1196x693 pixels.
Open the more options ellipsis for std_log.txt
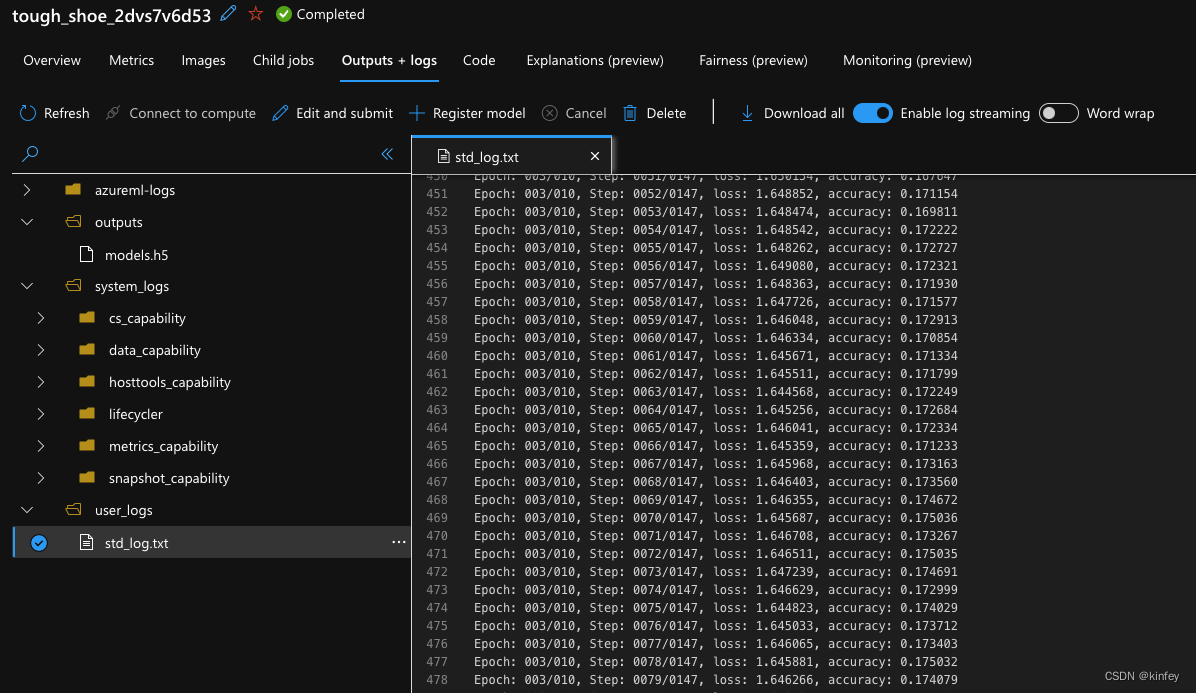click(x=398, y=542)
